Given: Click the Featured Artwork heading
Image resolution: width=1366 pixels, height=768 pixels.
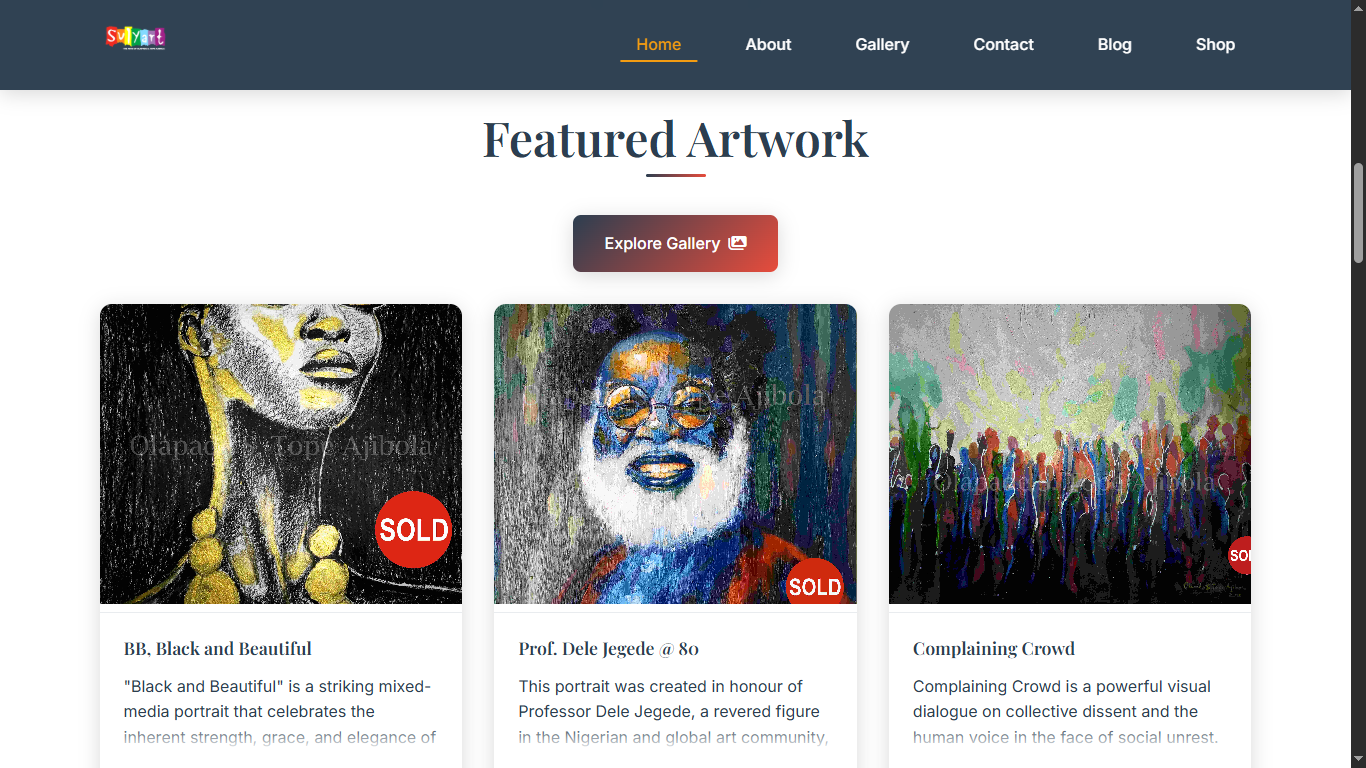Looking at the screenshot, I should (x=675, y=139).
